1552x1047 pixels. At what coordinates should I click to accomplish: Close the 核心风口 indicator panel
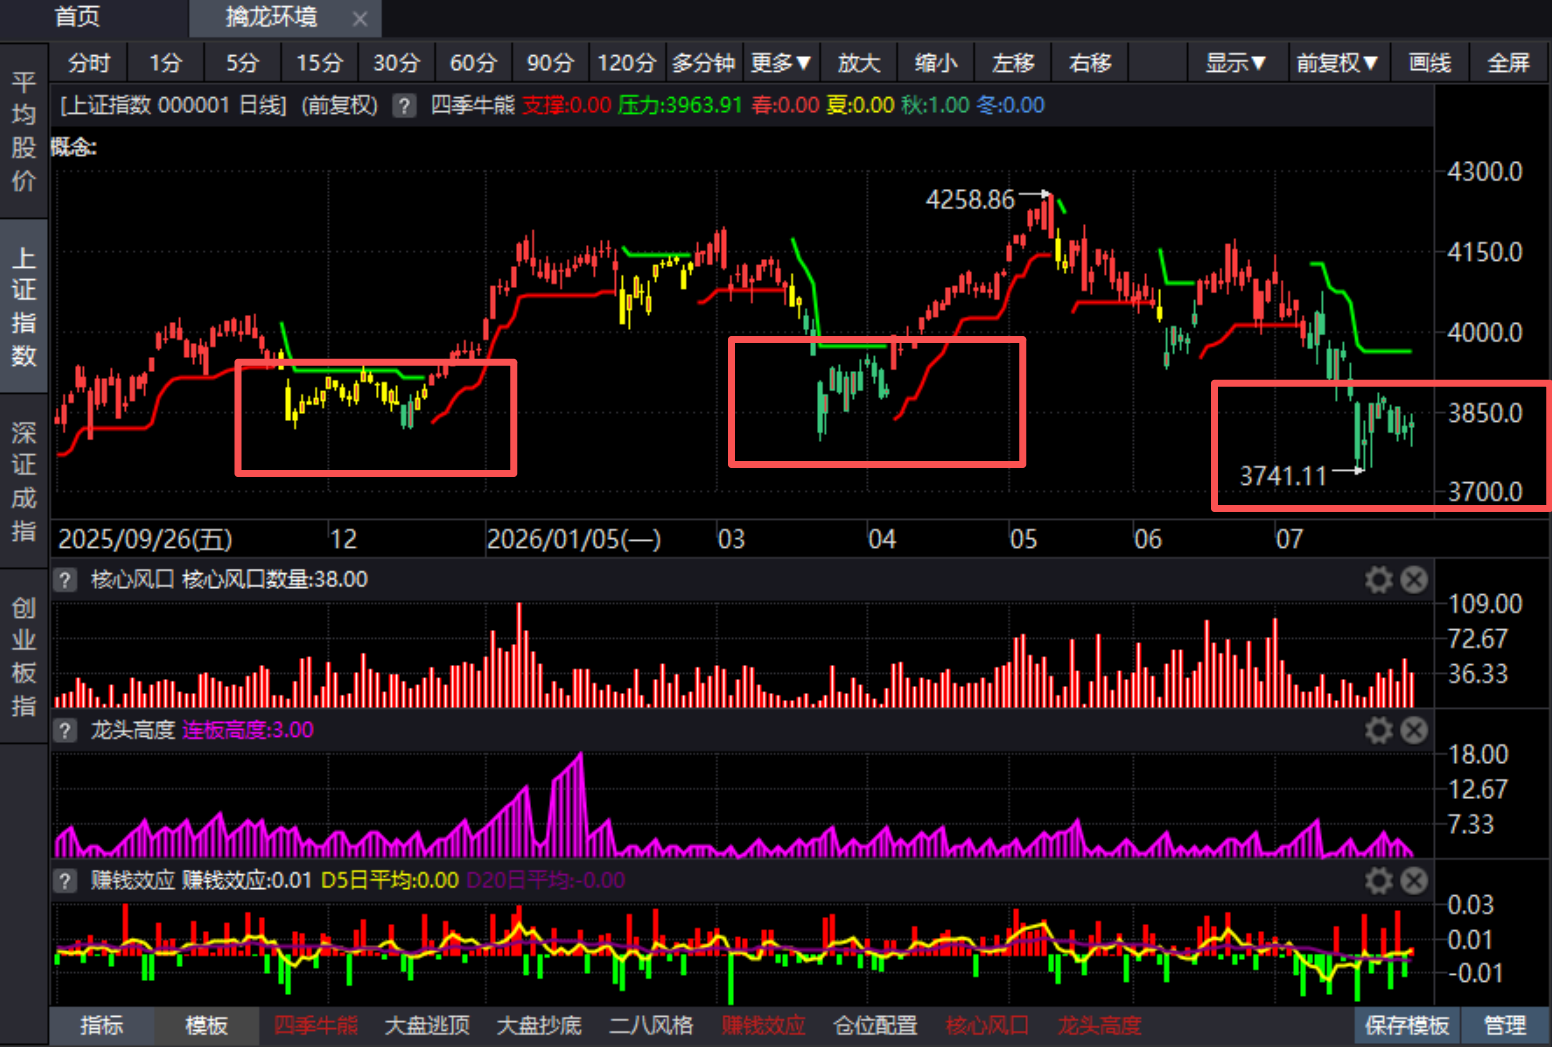coord(1414,580)
